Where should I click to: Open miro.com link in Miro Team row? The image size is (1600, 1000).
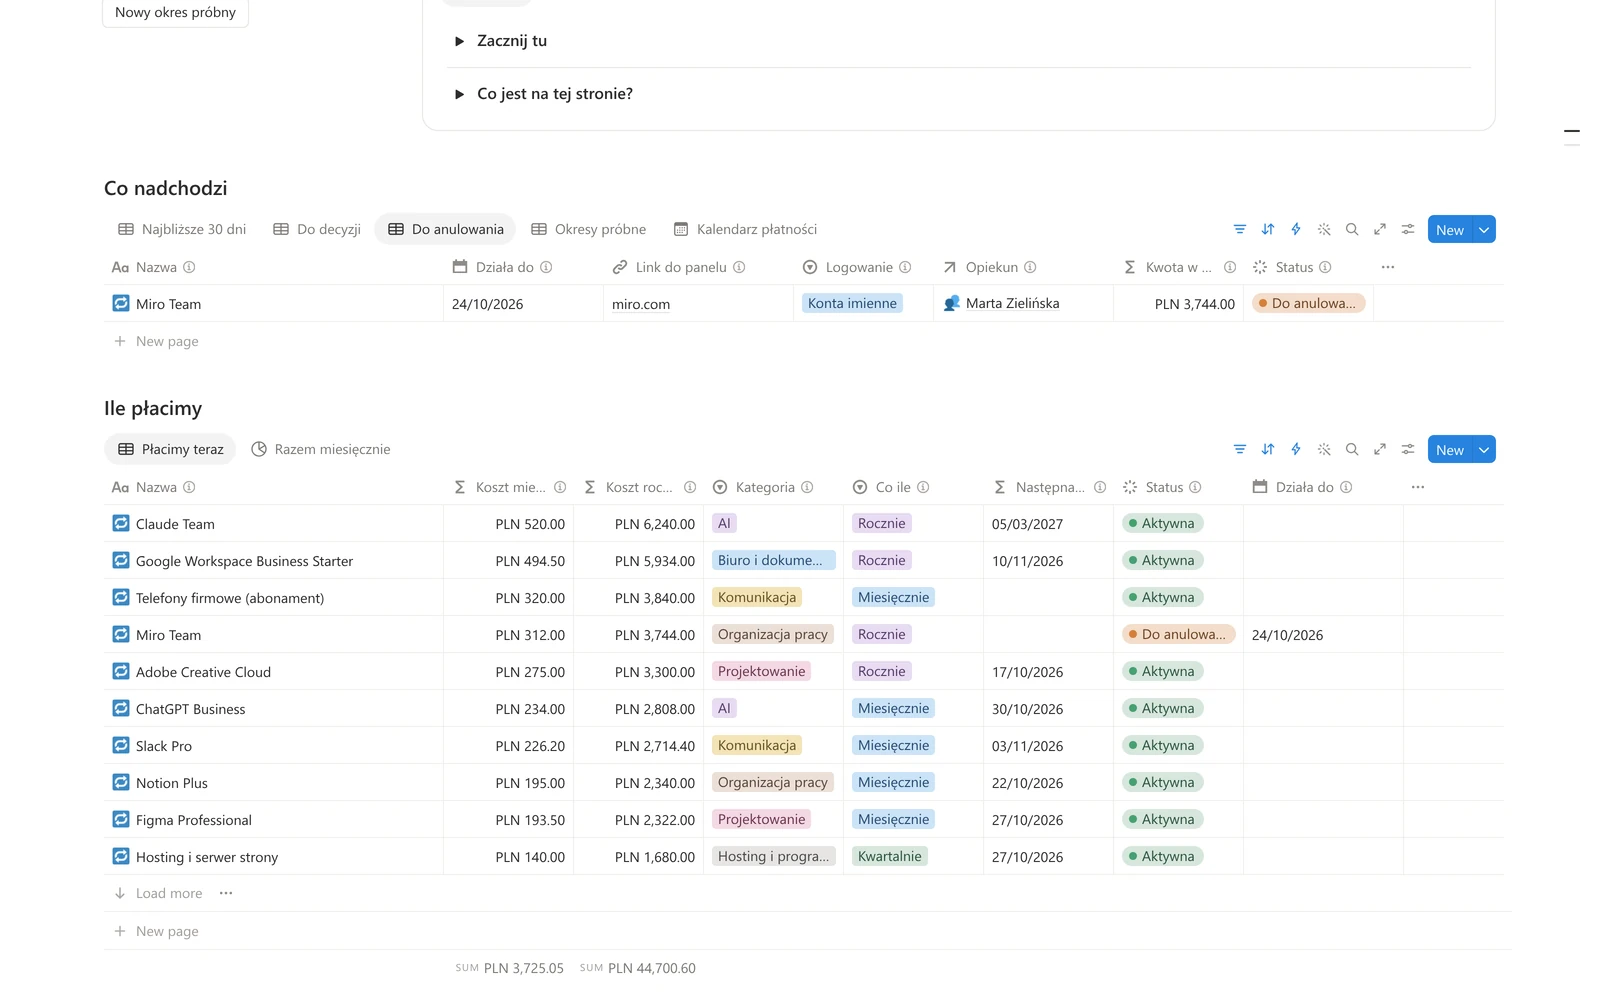(x=641, y=304)
